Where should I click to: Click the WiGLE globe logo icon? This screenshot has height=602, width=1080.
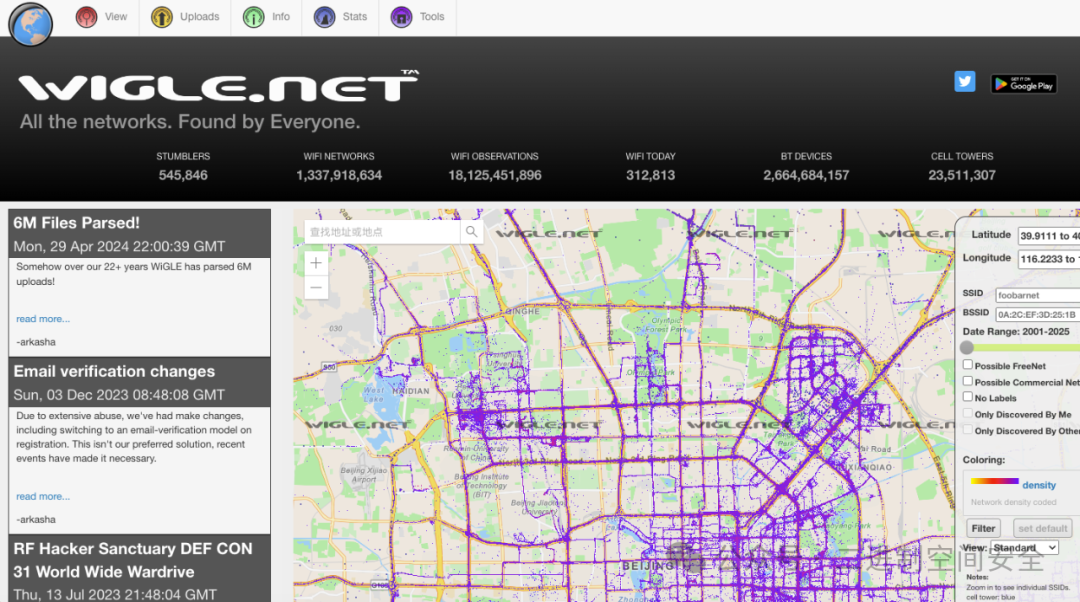[x=31, y=24]
